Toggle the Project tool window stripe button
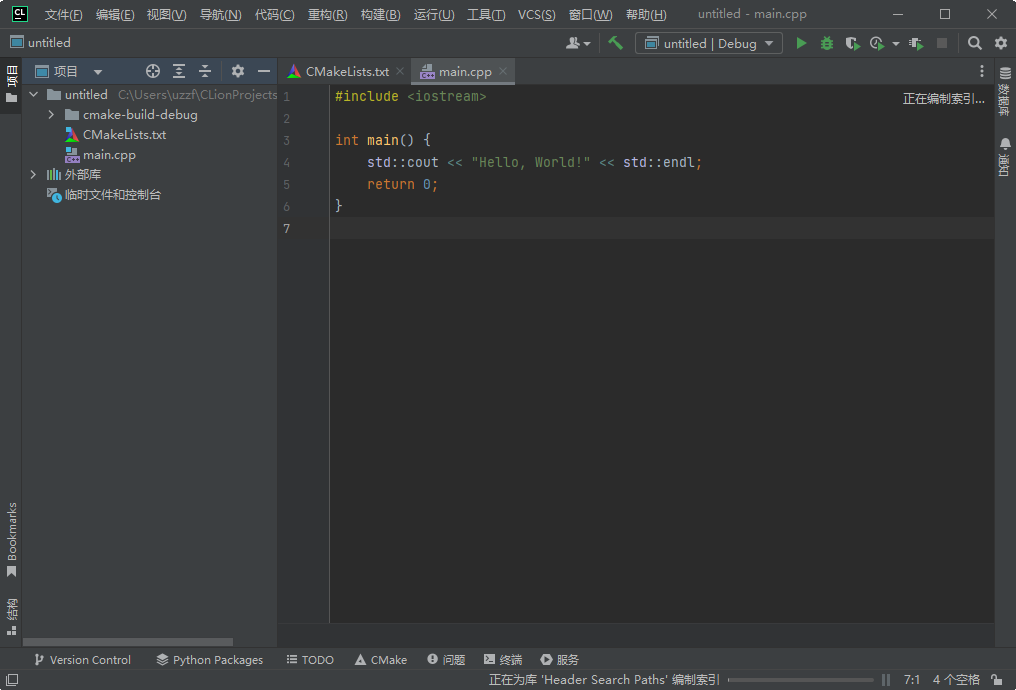1016x690 pixels. click(11, 84)
